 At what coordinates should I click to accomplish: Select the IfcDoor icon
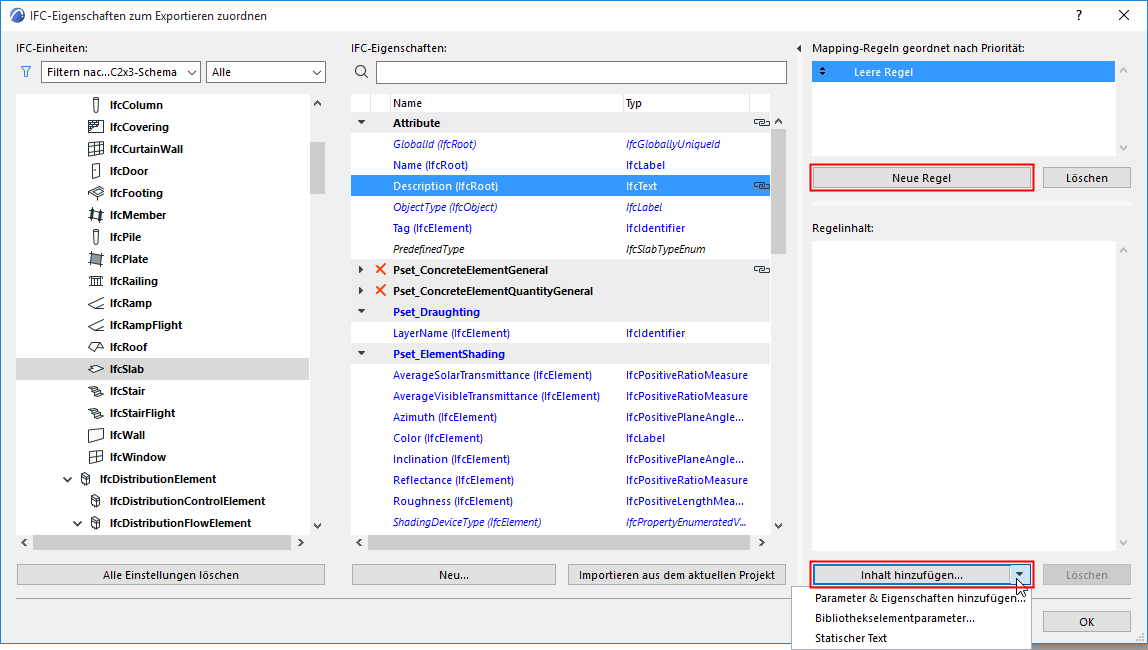[96, 171]
